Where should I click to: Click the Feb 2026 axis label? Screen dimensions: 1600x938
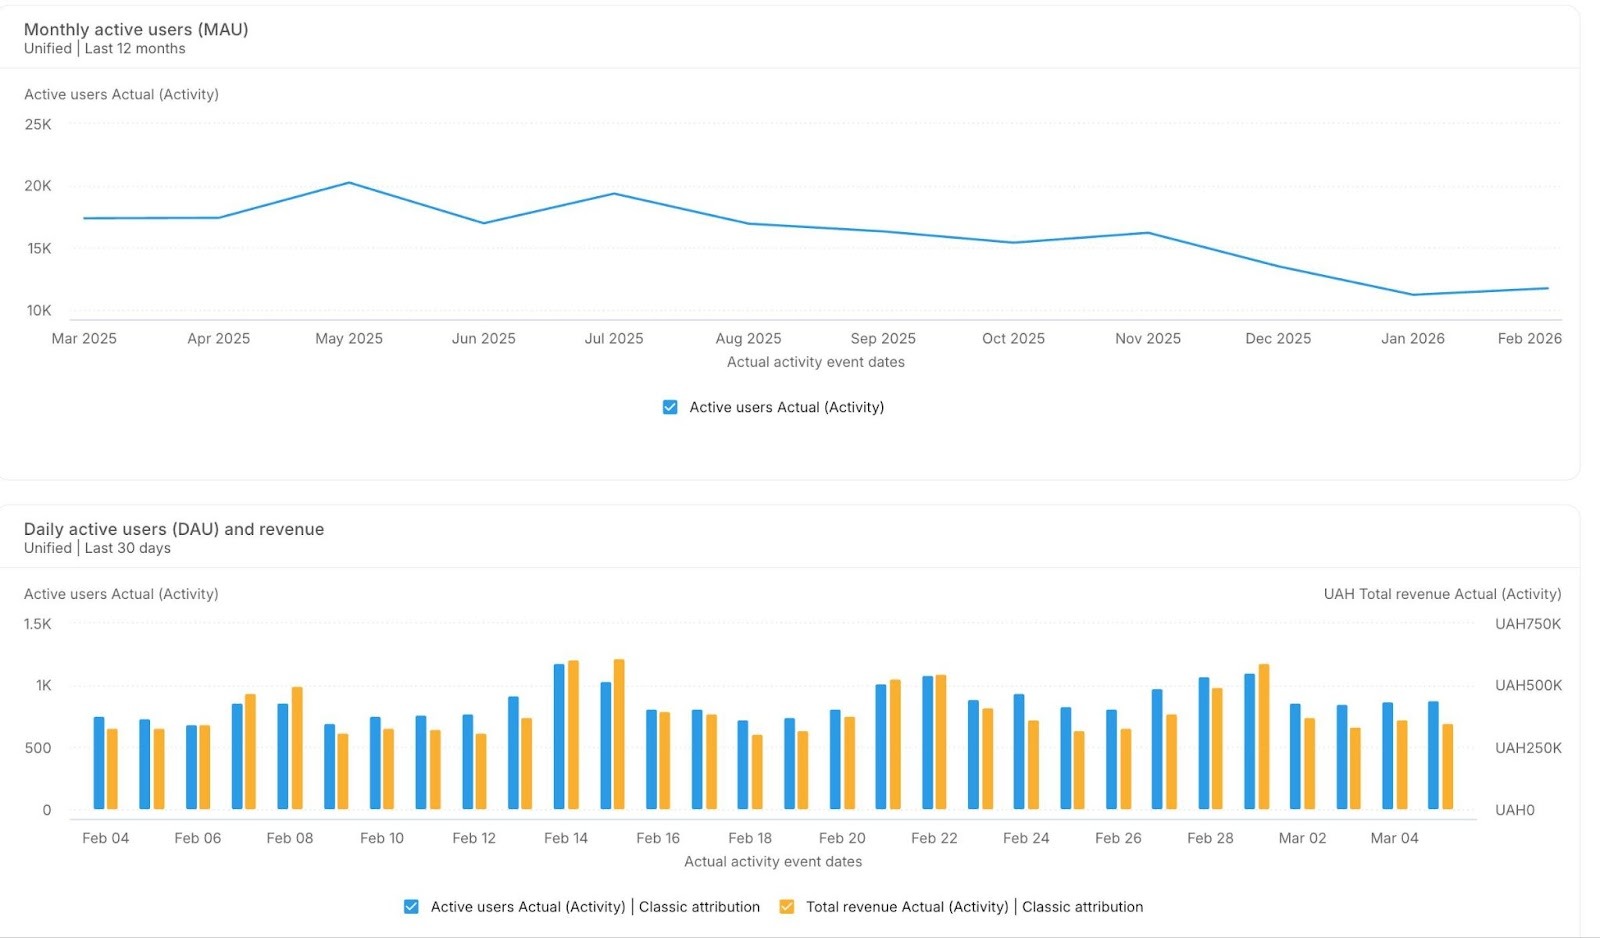click(1529, 338)
